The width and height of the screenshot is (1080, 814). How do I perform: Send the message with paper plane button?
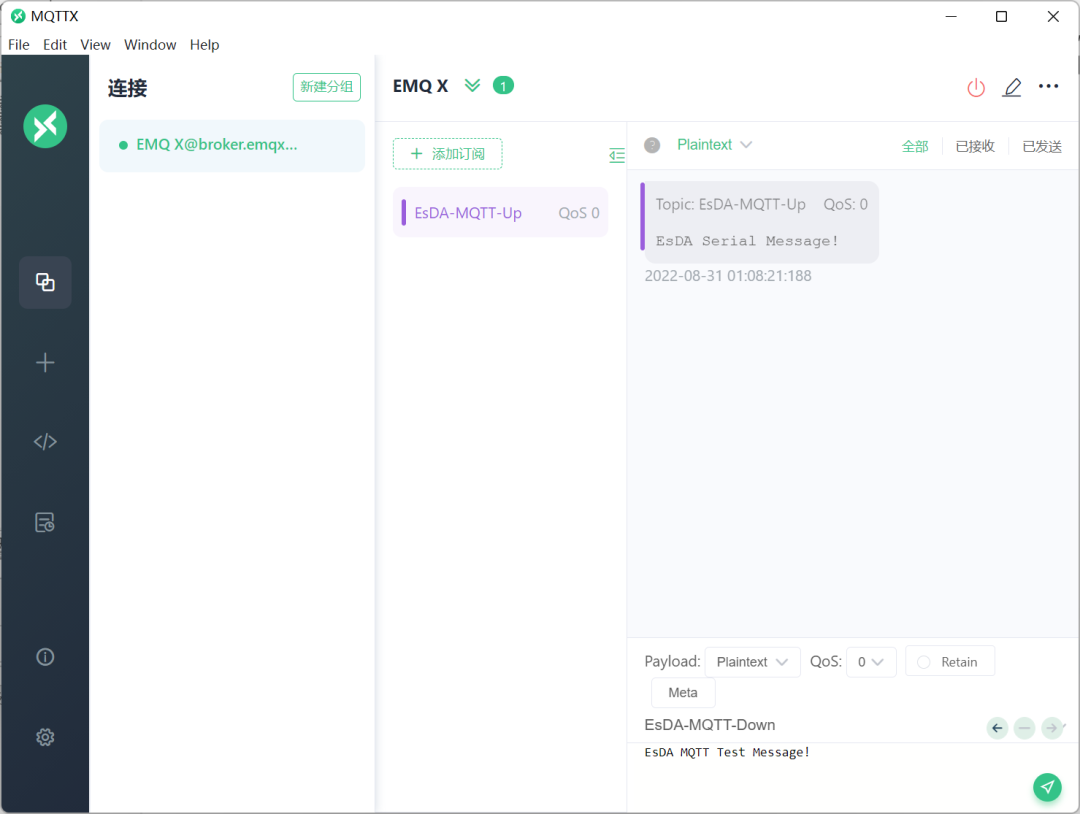(1047, 787)
